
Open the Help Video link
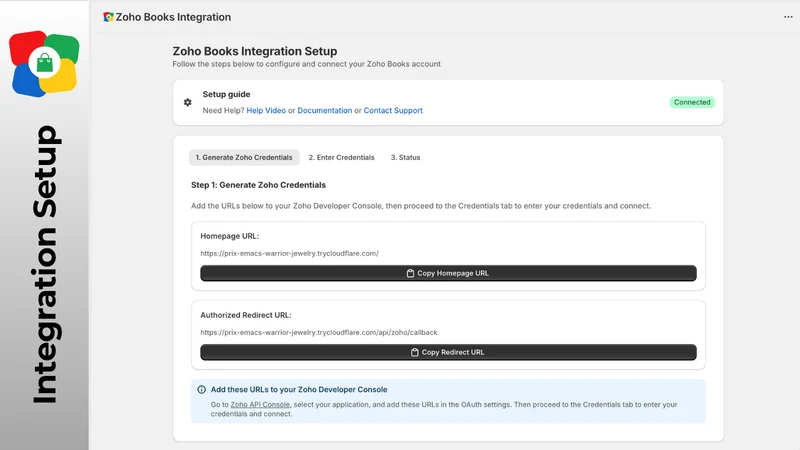[x=266, y=110]
